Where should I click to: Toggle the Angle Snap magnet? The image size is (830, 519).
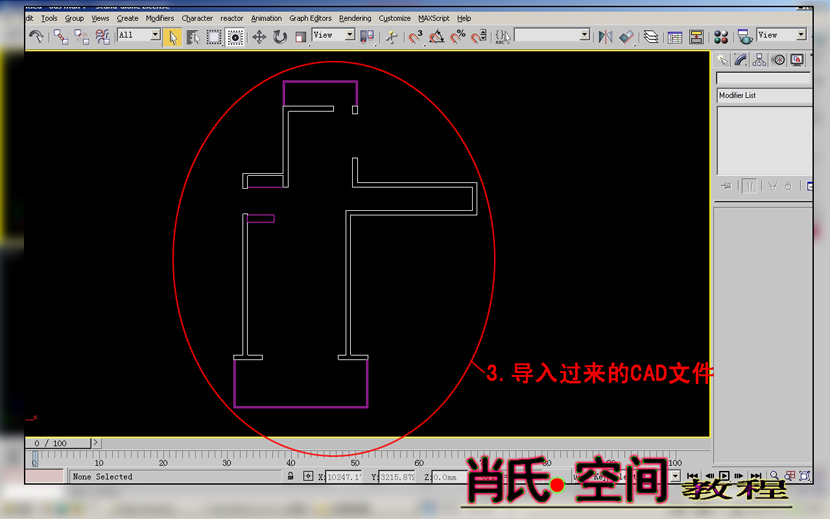point(436,37)
